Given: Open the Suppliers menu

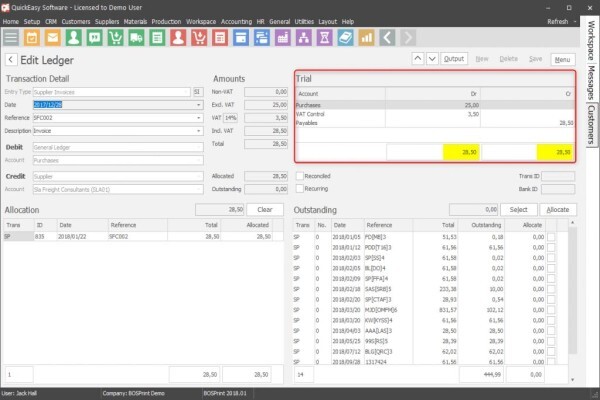Looking at the screenshot, I should pos(107,22).
